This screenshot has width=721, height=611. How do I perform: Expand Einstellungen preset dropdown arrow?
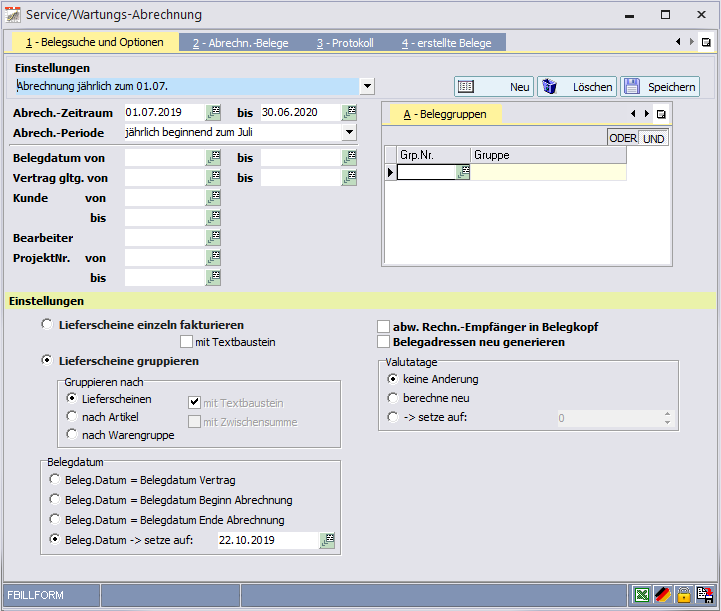[x=367, y=86]
